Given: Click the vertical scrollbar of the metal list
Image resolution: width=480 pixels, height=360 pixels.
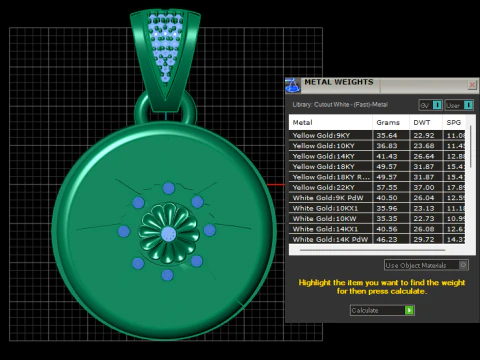Looking at the screenshot, I should [471, 147].
